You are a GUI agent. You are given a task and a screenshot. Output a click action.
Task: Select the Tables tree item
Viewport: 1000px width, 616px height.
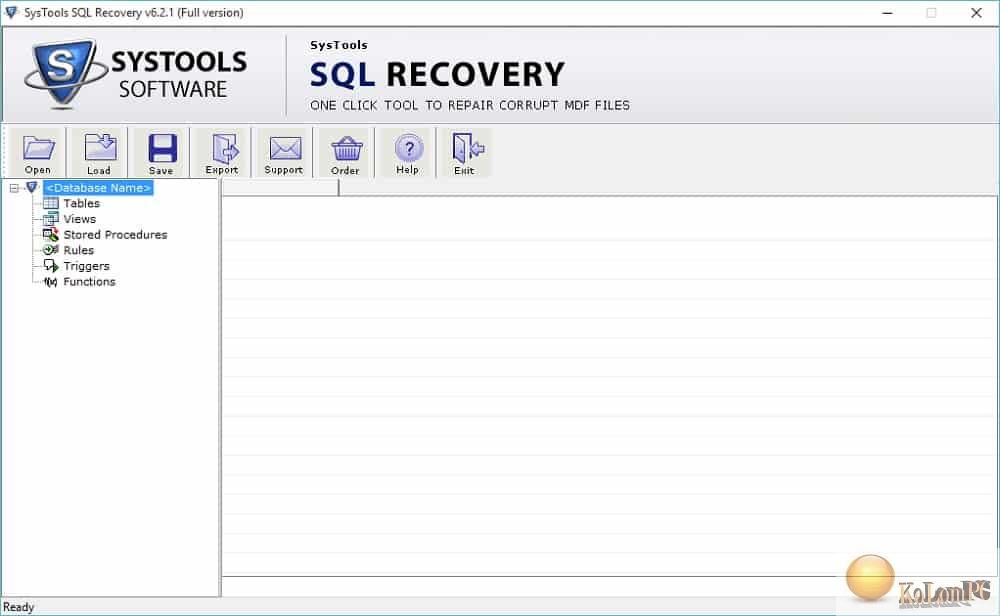82,203
